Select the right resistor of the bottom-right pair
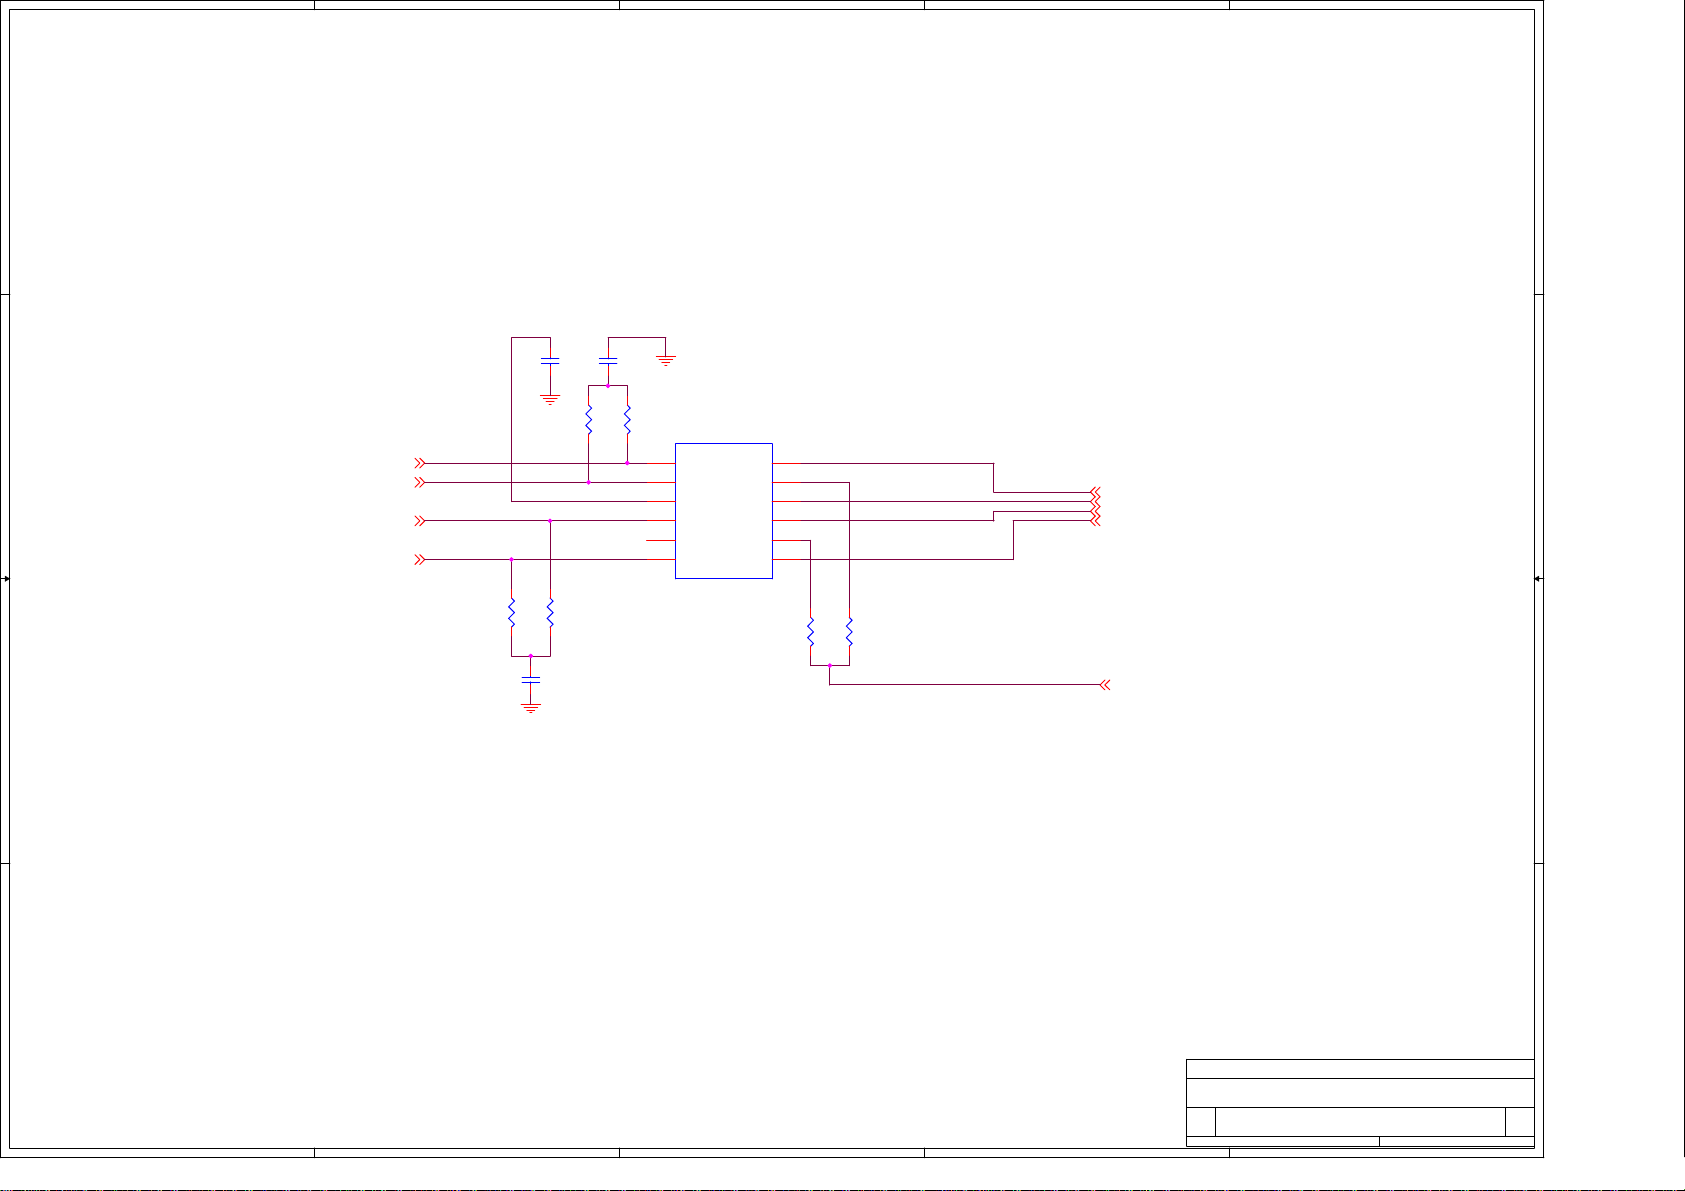Image resolution: width=1685 pixels, height=1191 pixels. [849, 632]
